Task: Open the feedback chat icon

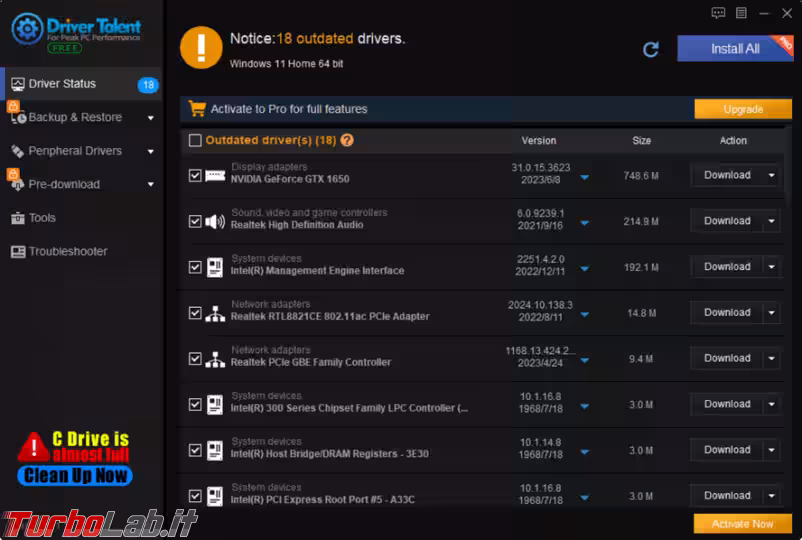Action: pyautogui.click(x=718, y=13)
